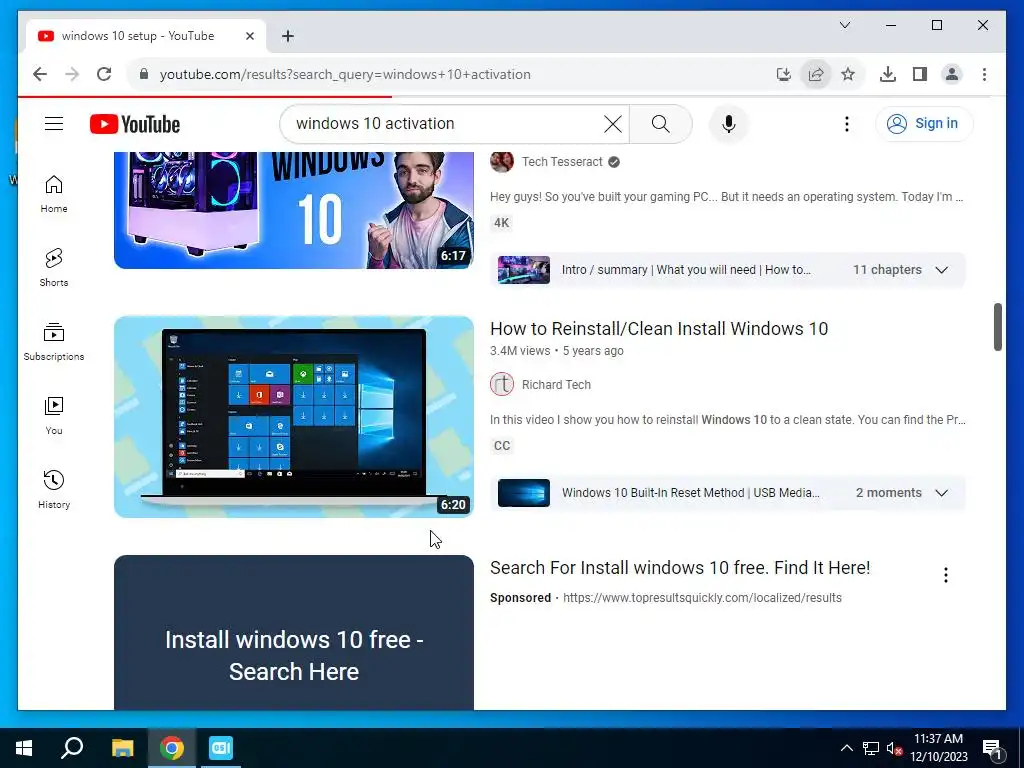Open the tab search chevron in title bar
This screenshot has height=768, width=1024.
tap(844, 25)
